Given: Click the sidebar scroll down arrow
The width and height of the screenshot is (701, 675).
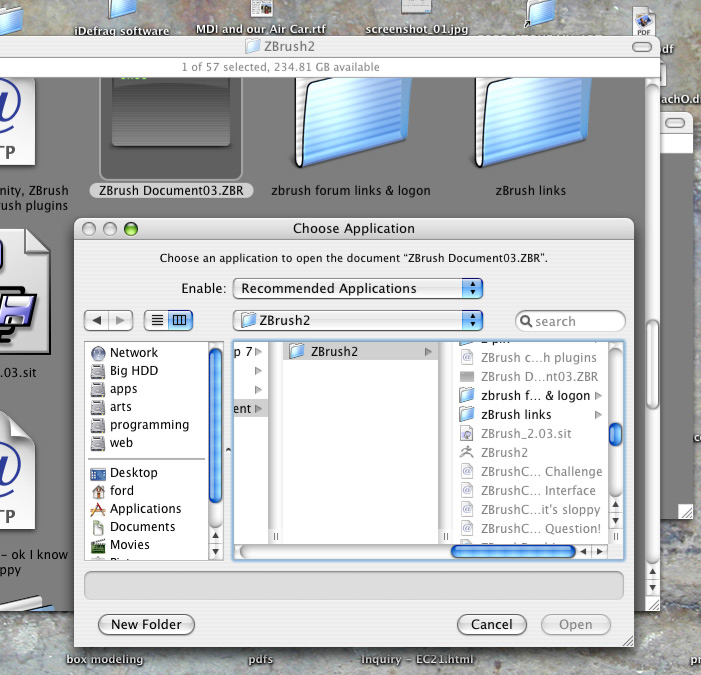Looking at the screenshot, I should click(x=215, y=551).
